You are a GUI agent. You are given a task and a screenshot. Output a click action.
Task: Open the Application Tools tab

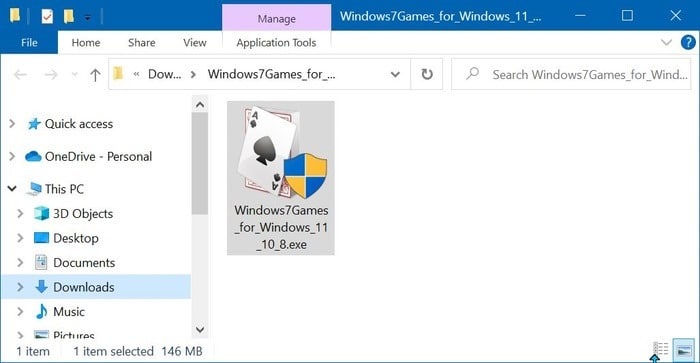click(x=276, y=42)
